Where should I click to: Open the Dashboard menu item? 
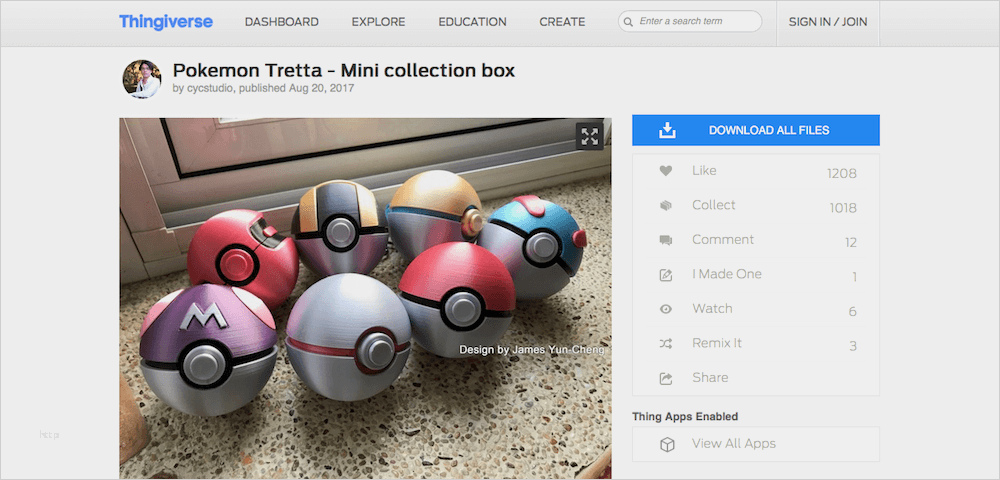point(282,22)
